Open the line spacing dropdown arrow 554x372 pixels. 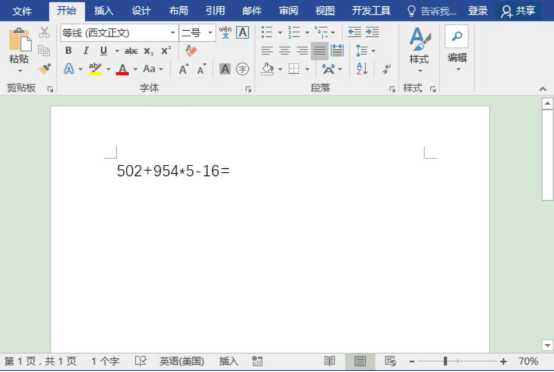pyautogui.click(x=373, y=51)
